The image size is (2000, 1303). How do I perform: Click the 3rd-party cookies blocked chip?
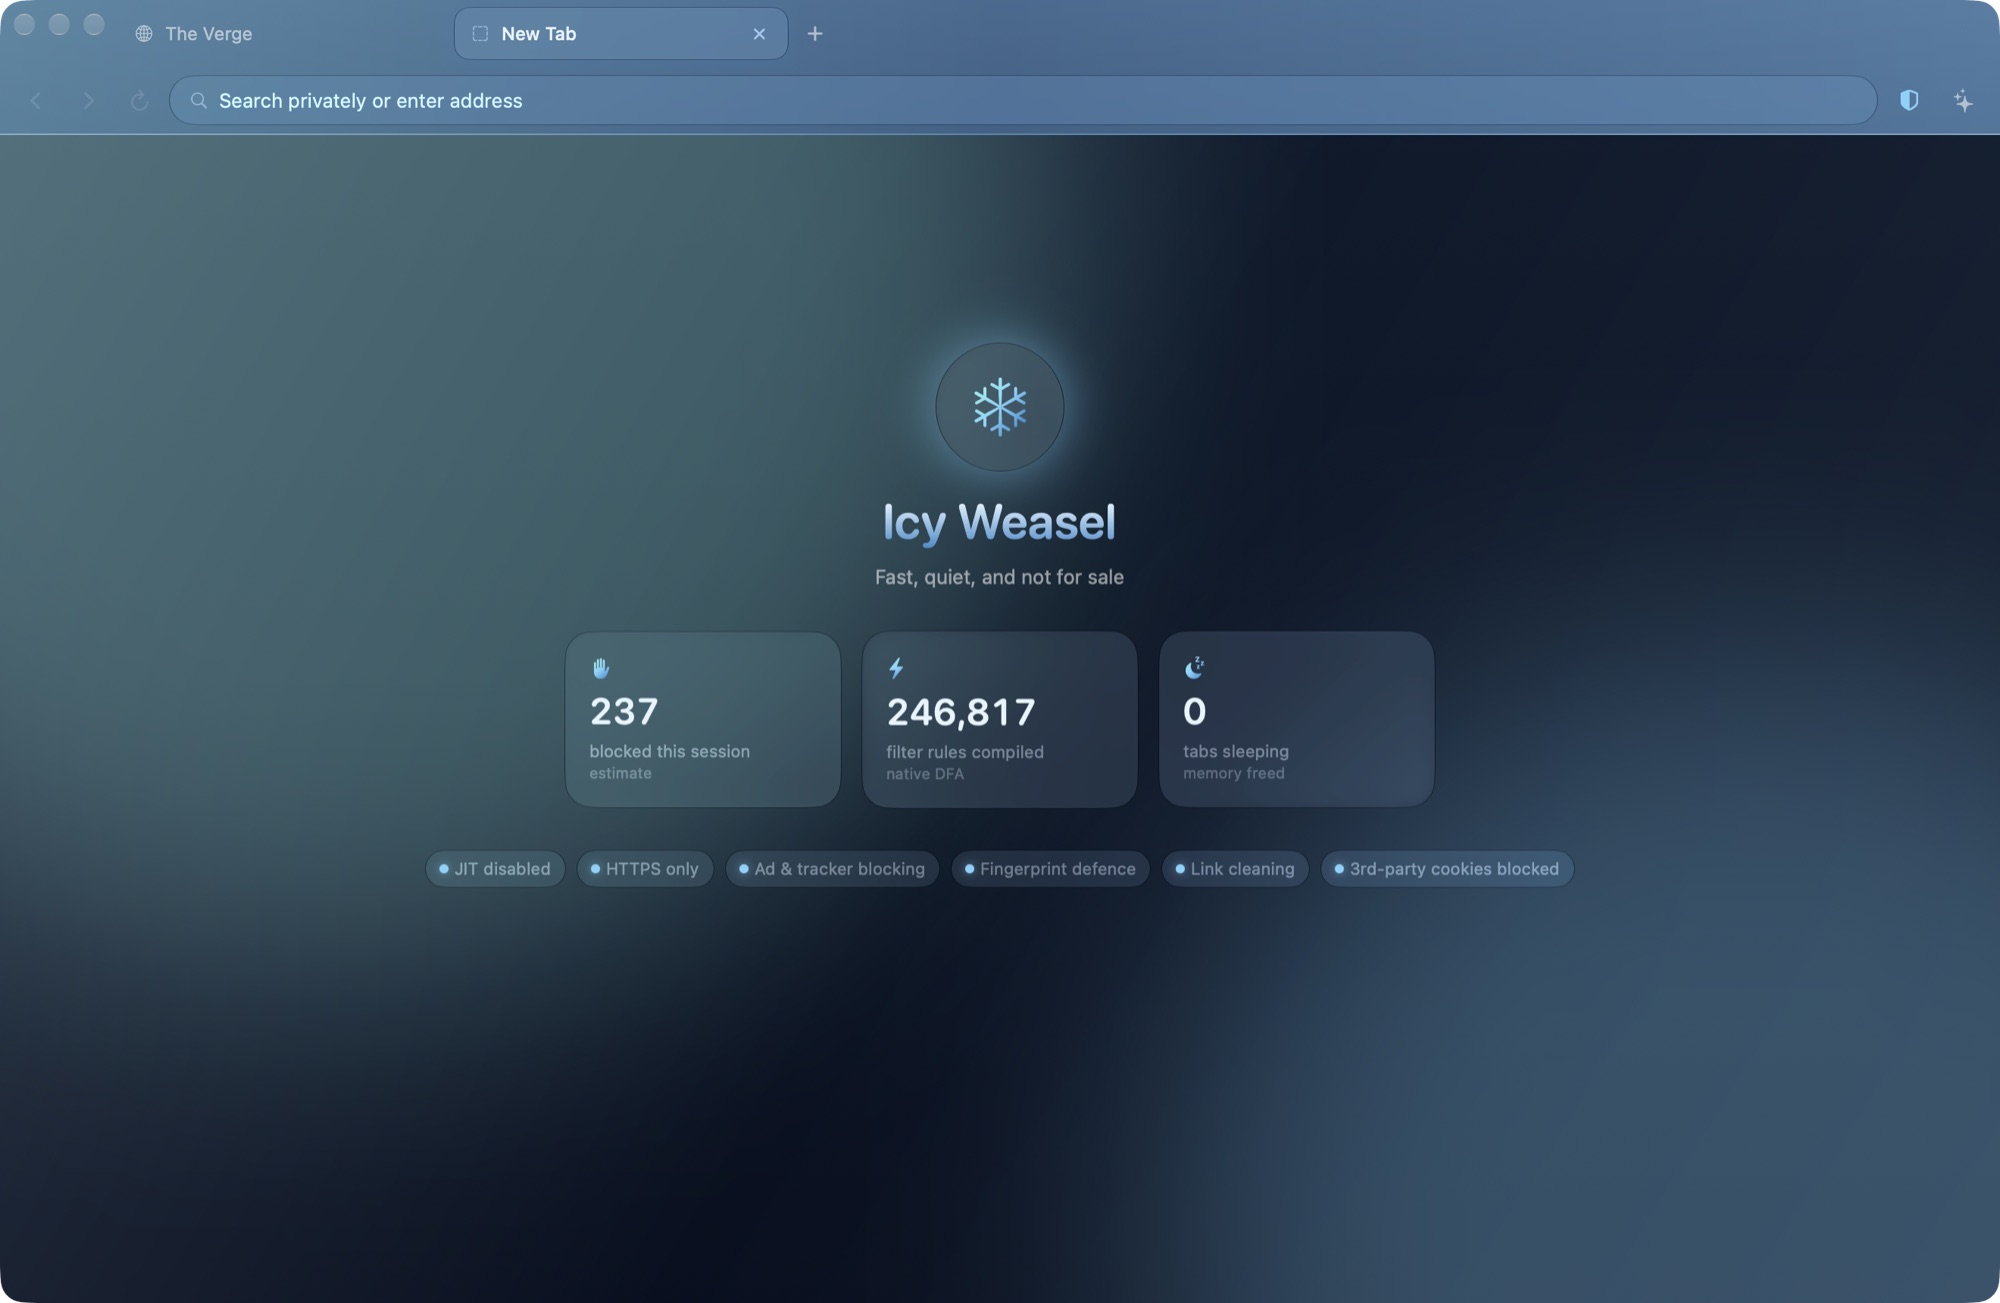click(1447, 869)
